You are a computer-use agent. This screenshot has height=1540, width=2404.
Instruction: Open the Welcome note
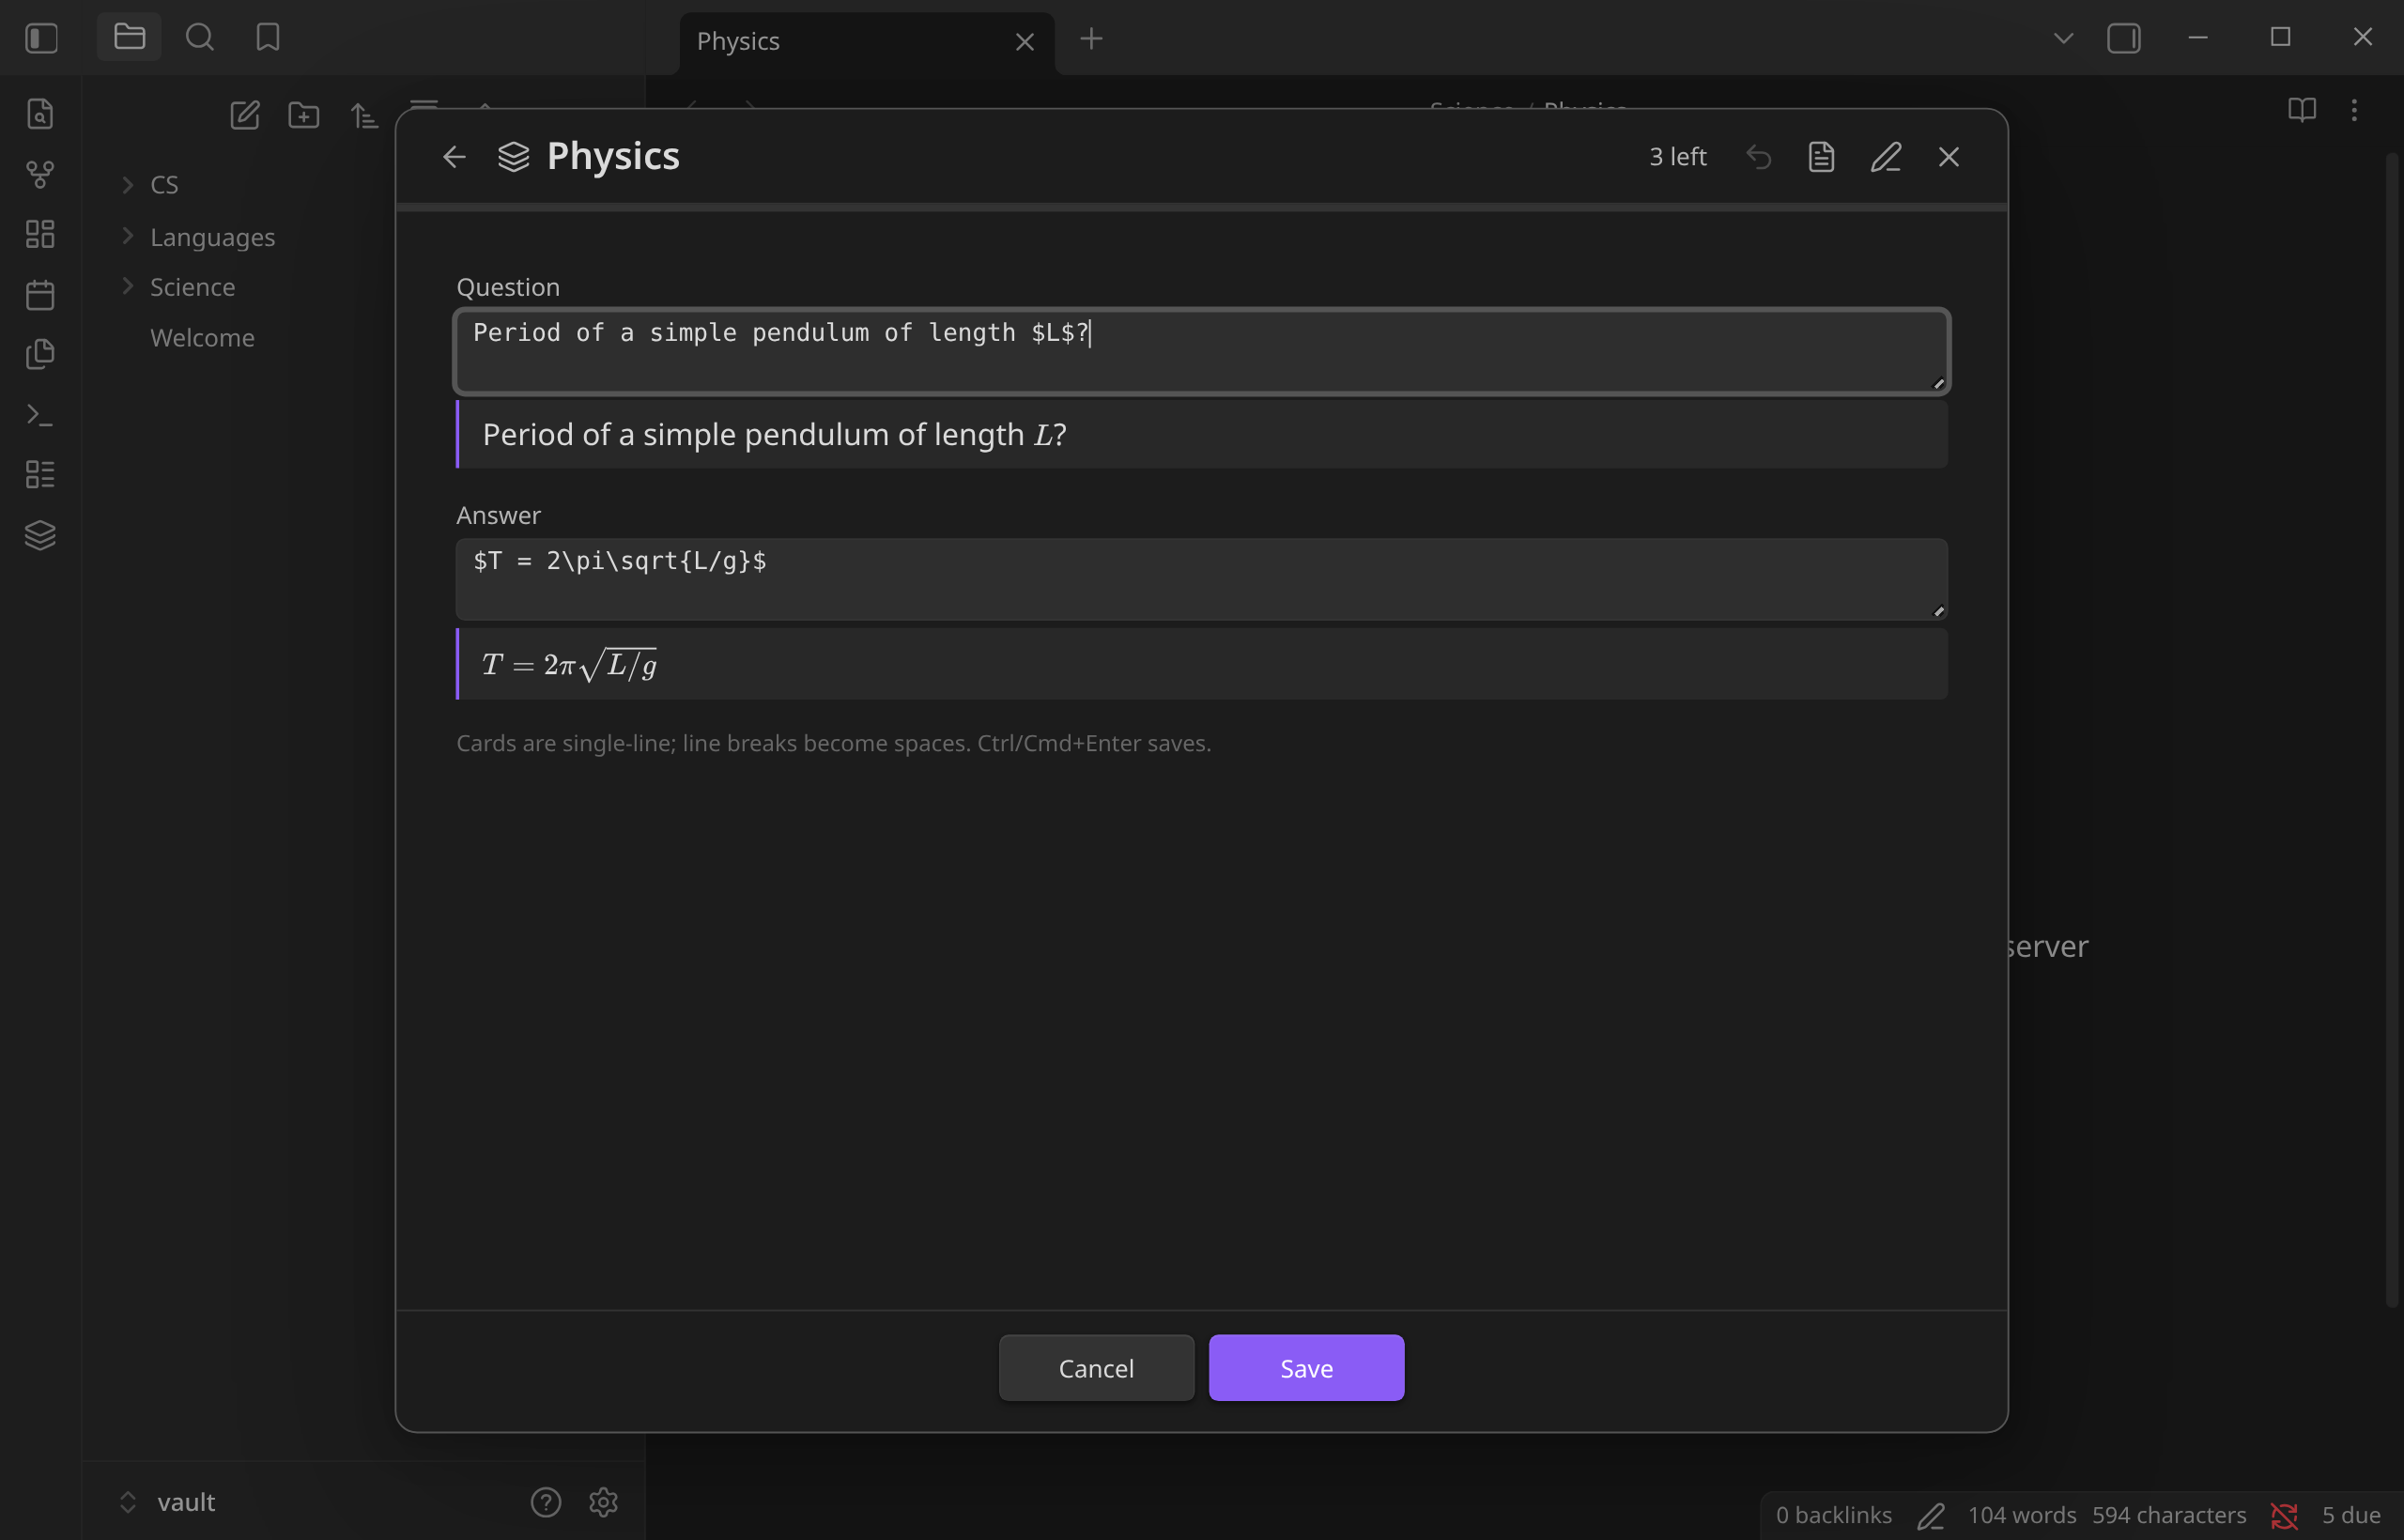(202, 337)
